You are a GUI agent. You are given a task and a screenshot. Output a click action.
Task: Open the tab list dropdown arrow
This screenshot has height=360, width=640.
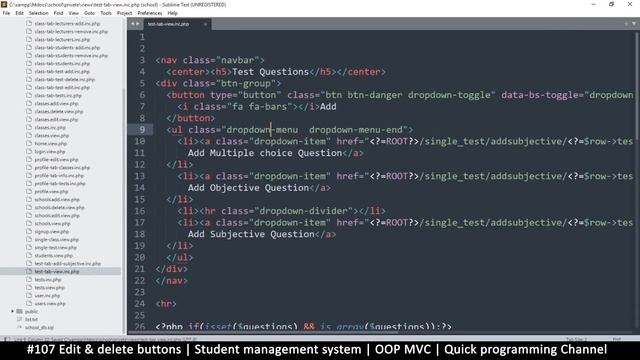point(633,24)
